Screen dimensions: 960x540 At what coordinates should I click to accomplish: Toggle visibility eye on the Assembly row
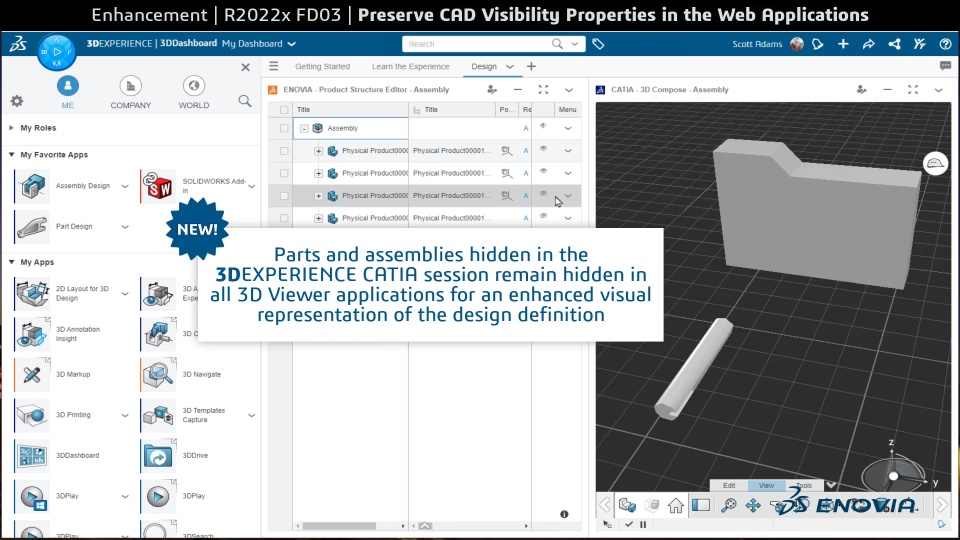pyautogui.click(x=543, y=126)
